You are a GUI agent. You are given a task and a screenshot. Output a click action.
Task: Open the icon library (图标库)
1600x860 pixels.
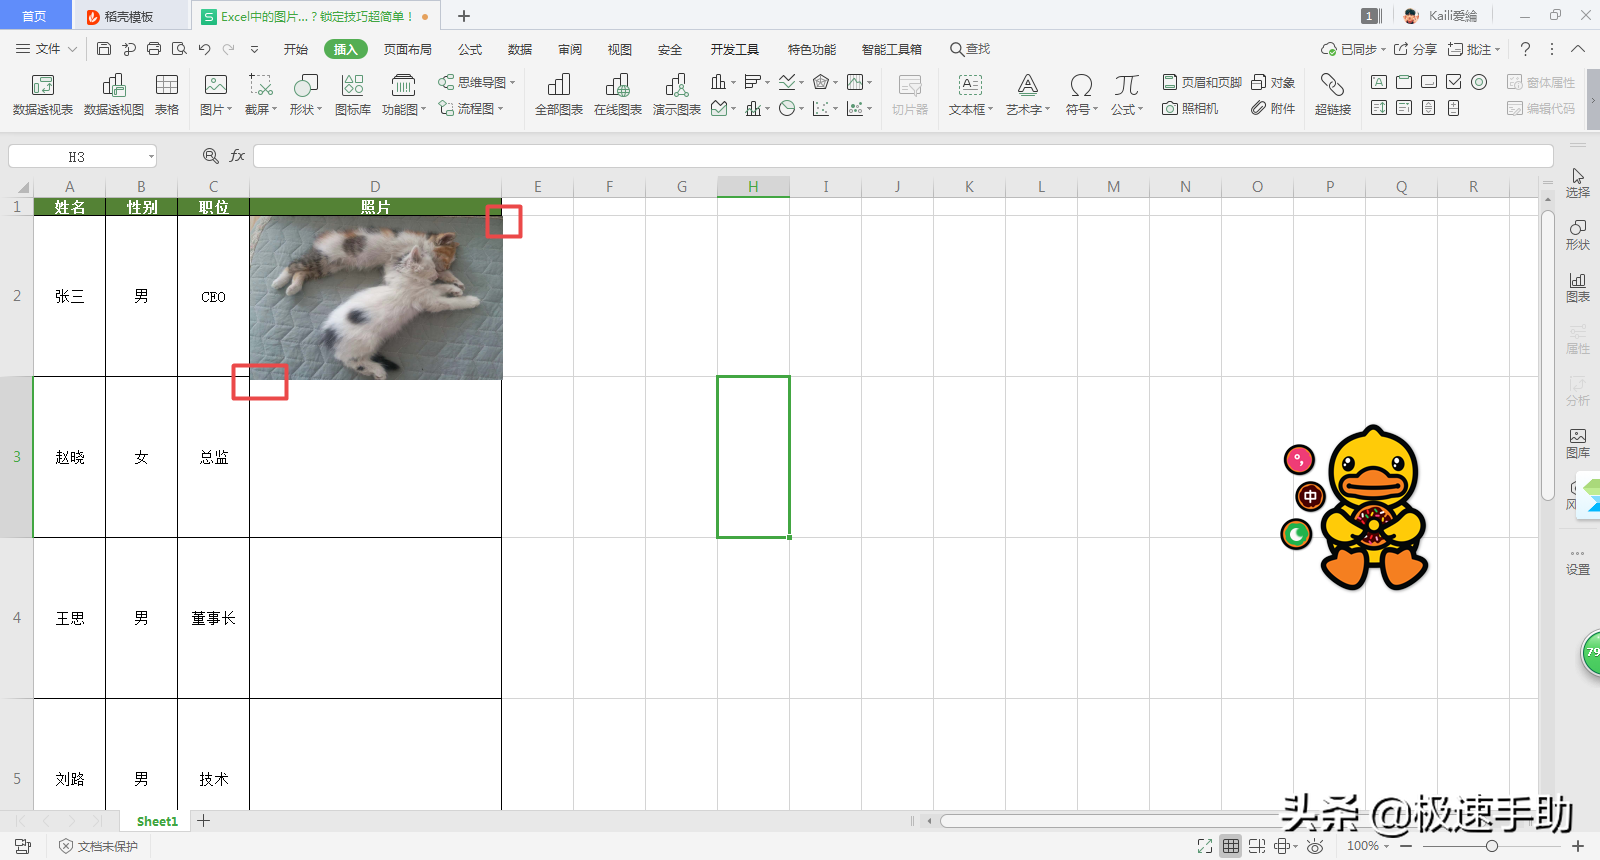[x=352, y=95]
